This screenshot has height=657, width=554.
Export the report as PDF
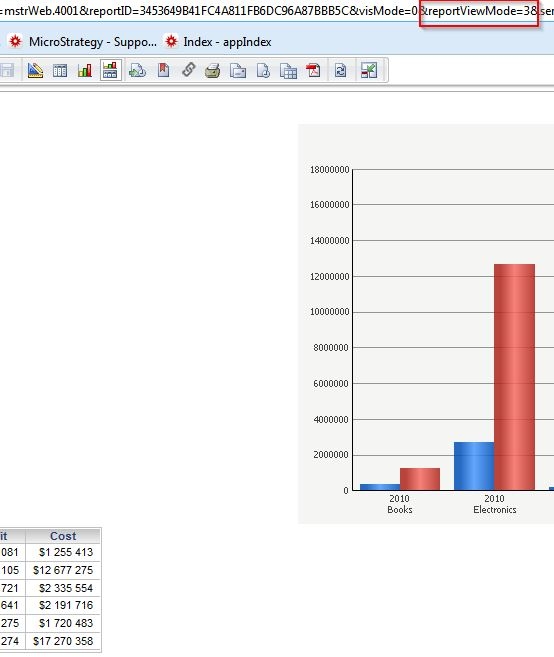(x=313, y=70)
